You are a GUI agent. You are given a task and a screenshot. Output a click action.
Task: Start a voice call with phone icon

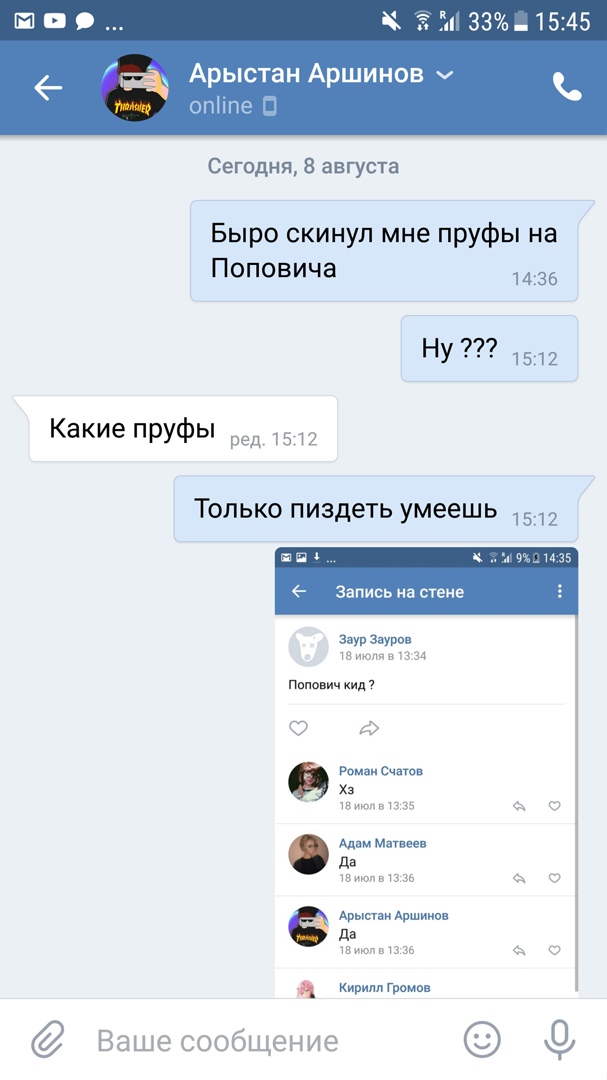point(567,87)
